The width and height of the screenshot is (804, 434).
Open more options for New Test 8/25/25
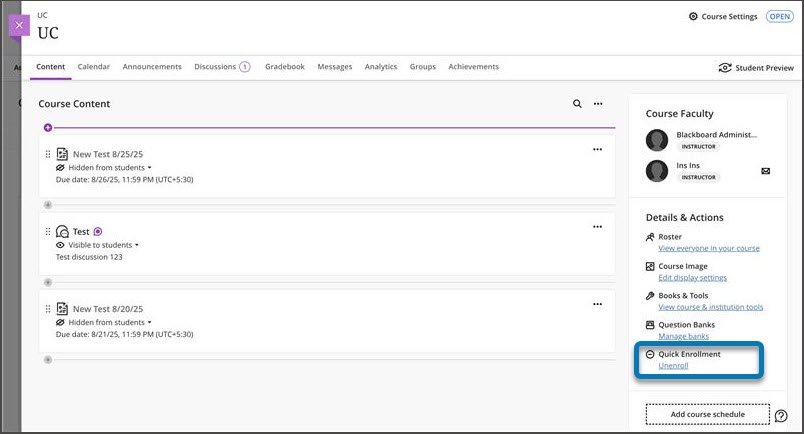point(597,150)
